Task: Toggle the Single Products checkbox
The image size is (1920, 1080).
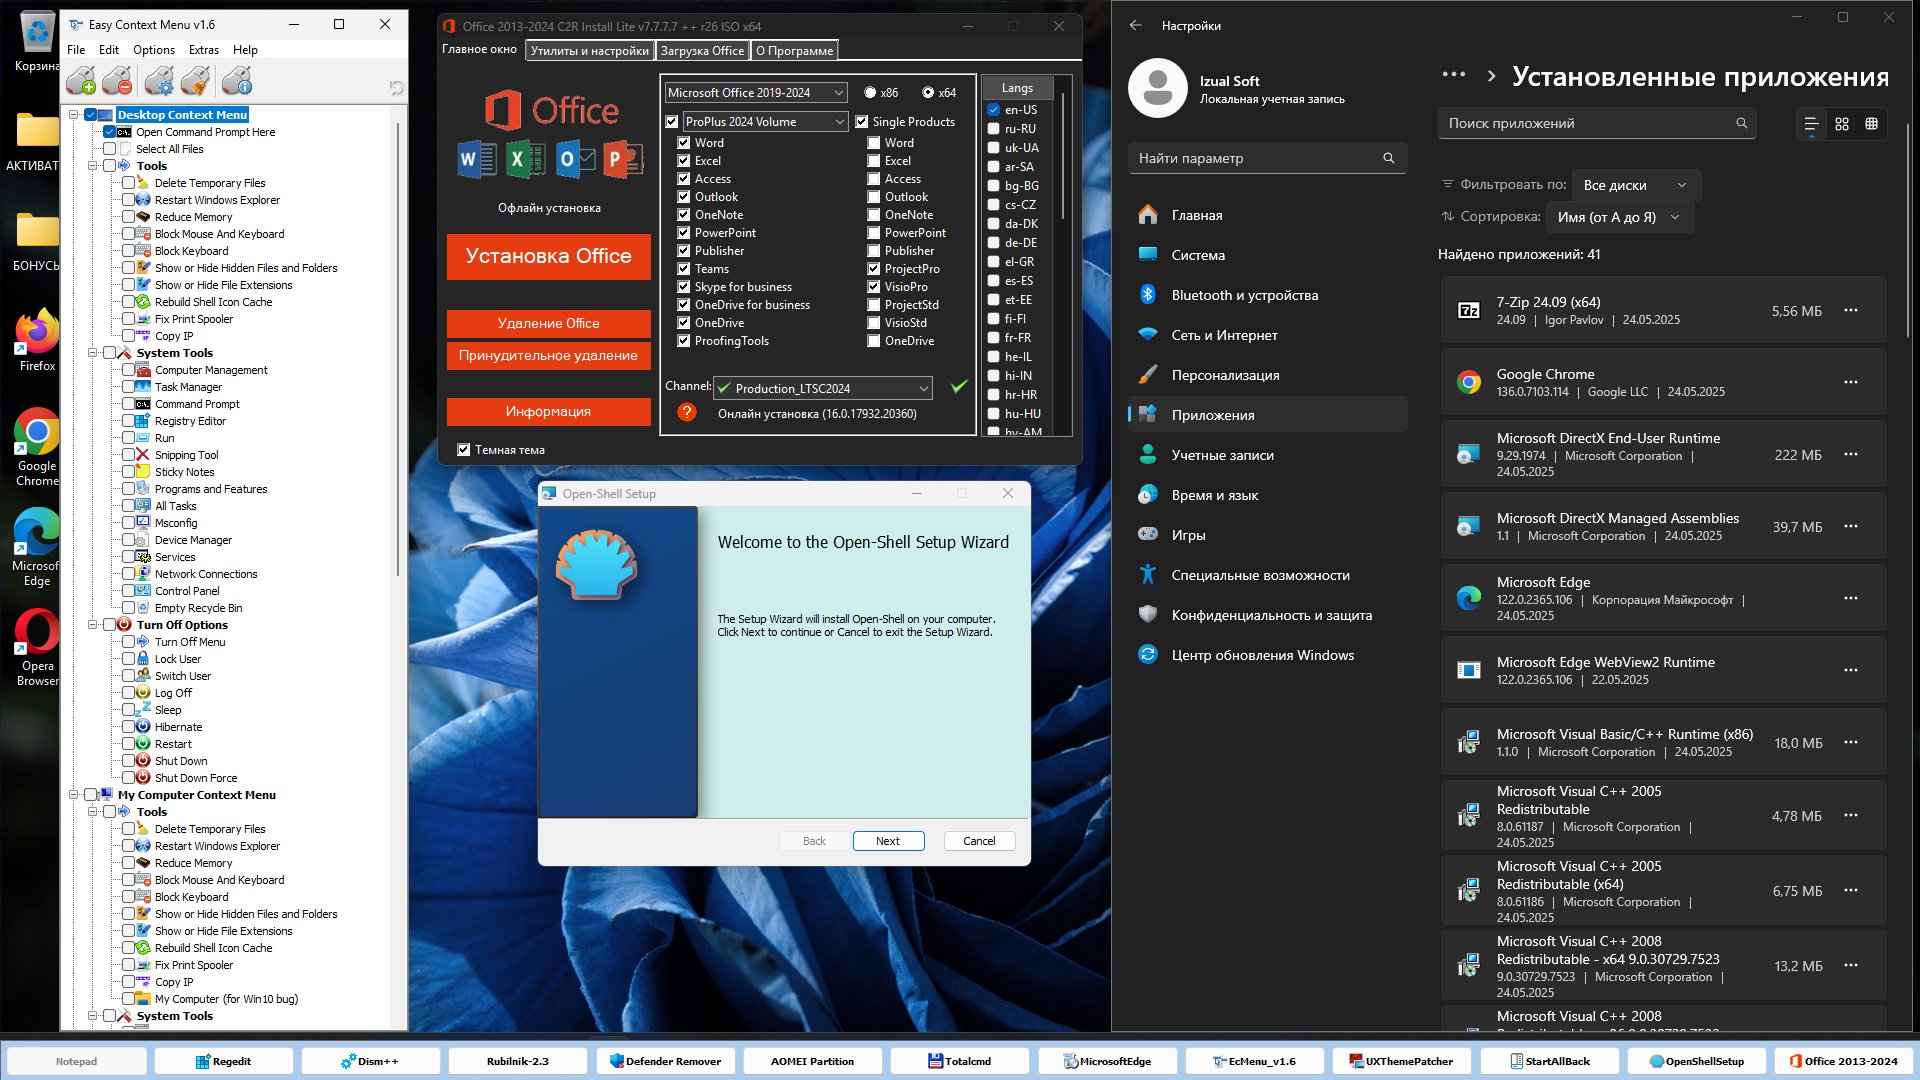Action: point(862,122)
